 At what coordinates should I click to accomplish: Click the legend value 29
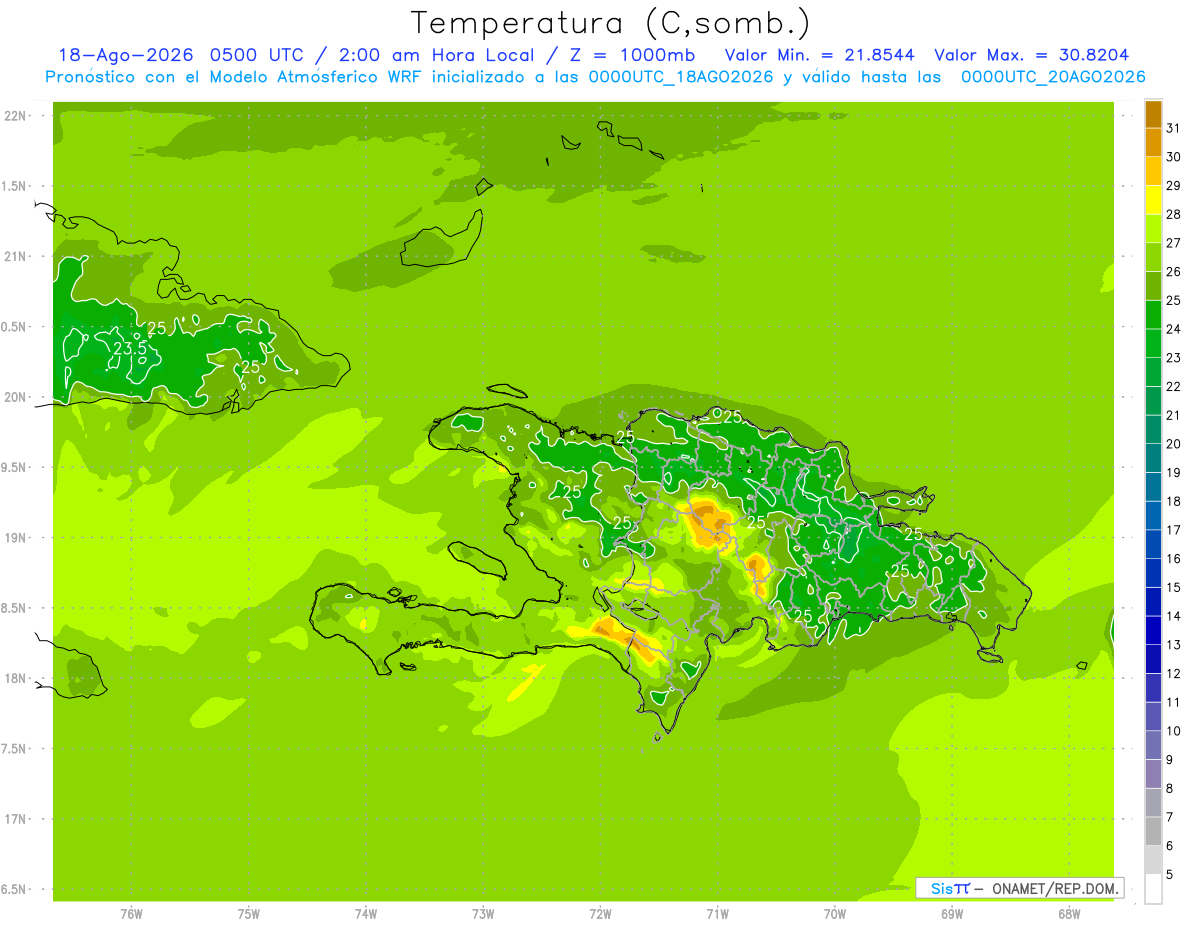tap(1174, 186)
